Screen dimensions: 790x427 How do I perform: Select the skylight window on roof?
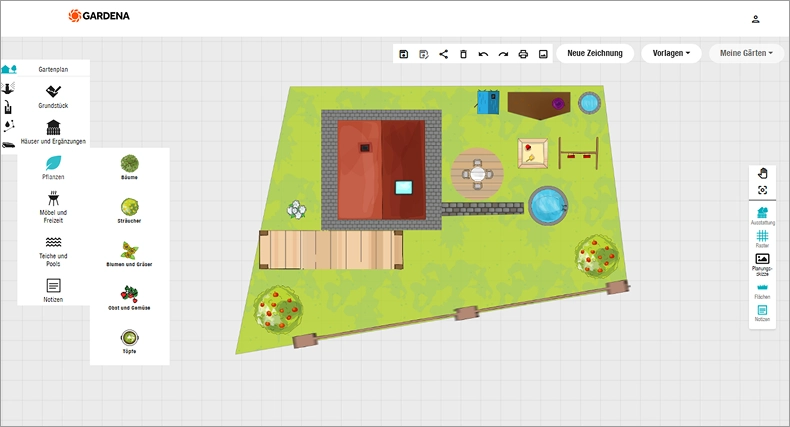(404, 188)
